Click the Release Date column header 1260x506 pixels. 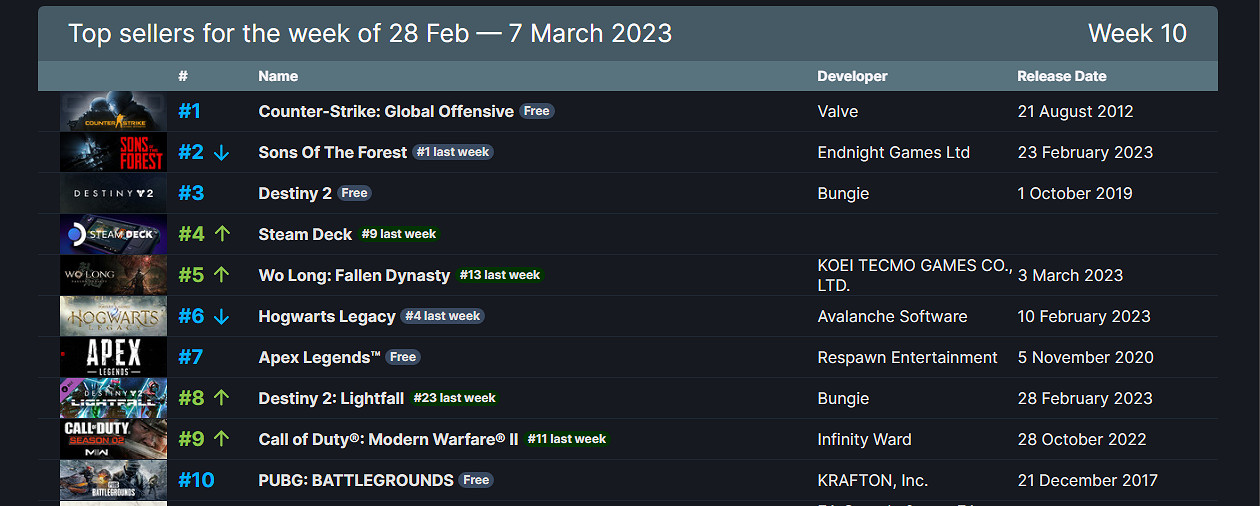click(x=1061, y=76)
